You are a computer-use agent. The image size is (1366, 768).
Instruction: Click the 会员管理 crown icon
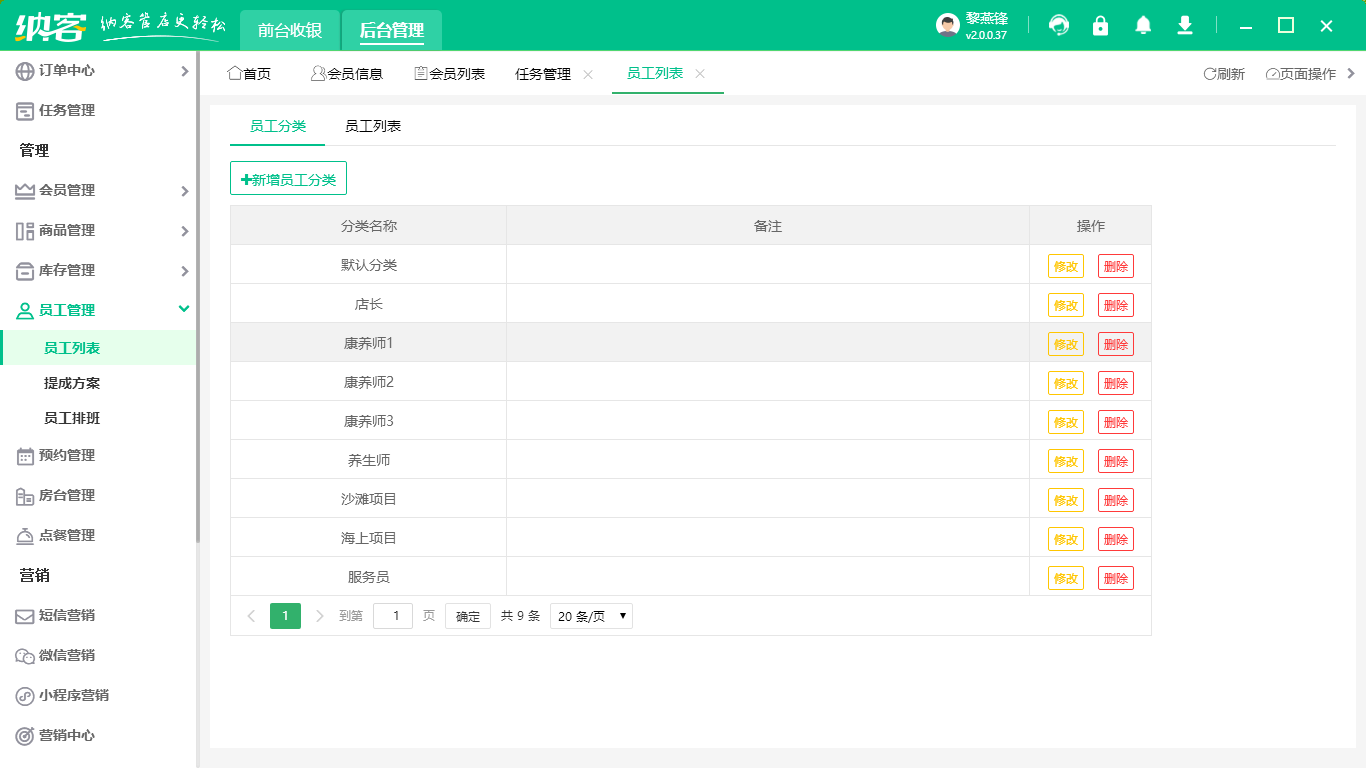coord(25,191)
